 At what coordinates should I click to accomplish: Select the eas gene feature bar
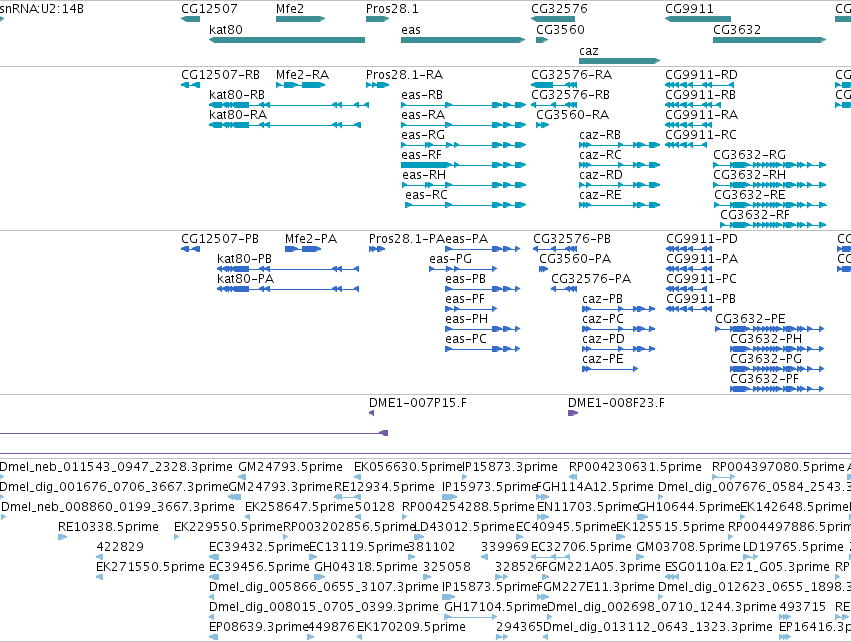tap(463, 40)
